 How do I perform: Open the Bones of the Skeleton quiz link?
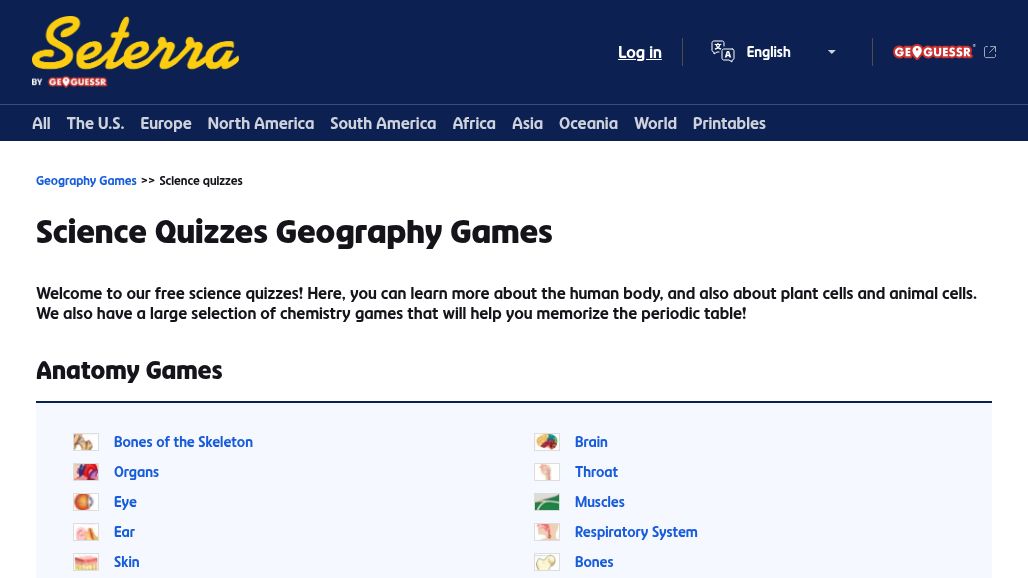coord(183,442)
